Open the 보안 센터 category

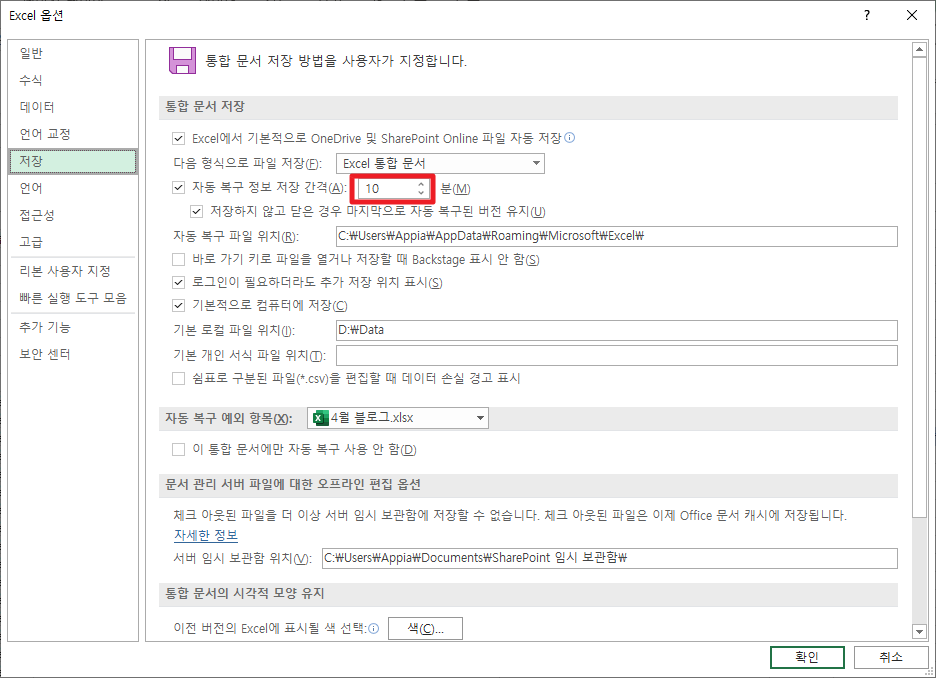73,354
